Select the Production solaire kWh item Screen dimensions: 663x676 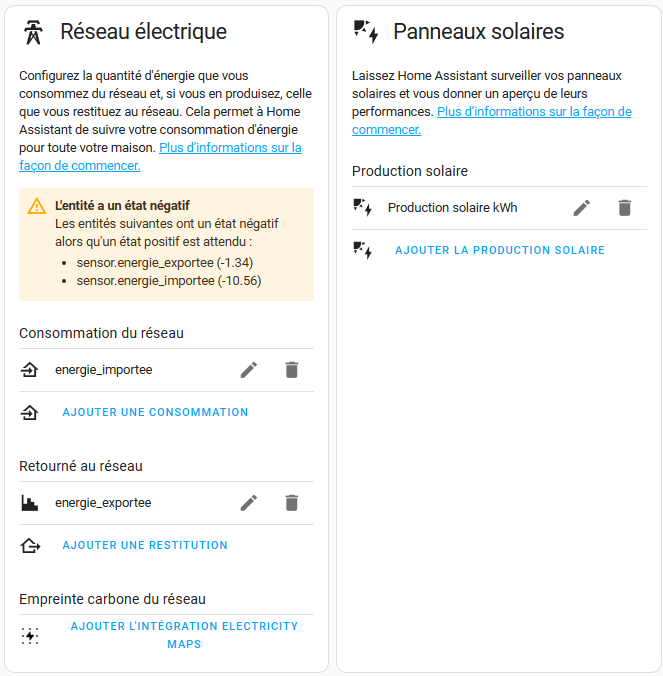[499, 208]
